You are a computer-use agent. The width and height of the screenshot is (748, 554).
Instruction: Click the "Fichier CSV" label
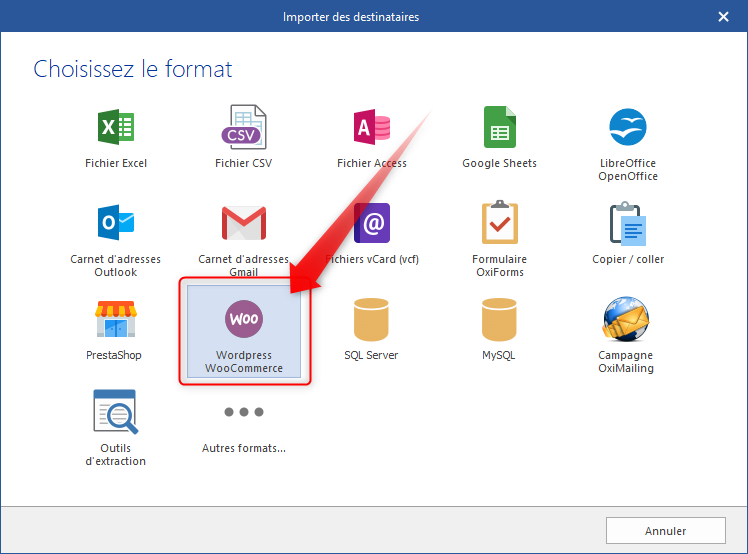point(243,163)
